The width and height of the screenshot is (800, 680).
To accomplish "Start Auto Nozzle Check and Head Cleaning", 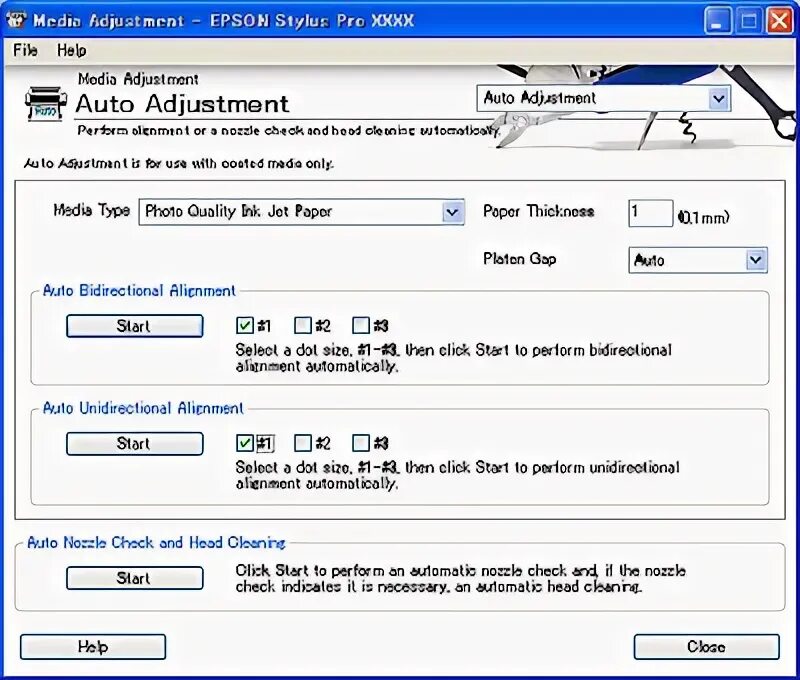I will click(135, 578).
